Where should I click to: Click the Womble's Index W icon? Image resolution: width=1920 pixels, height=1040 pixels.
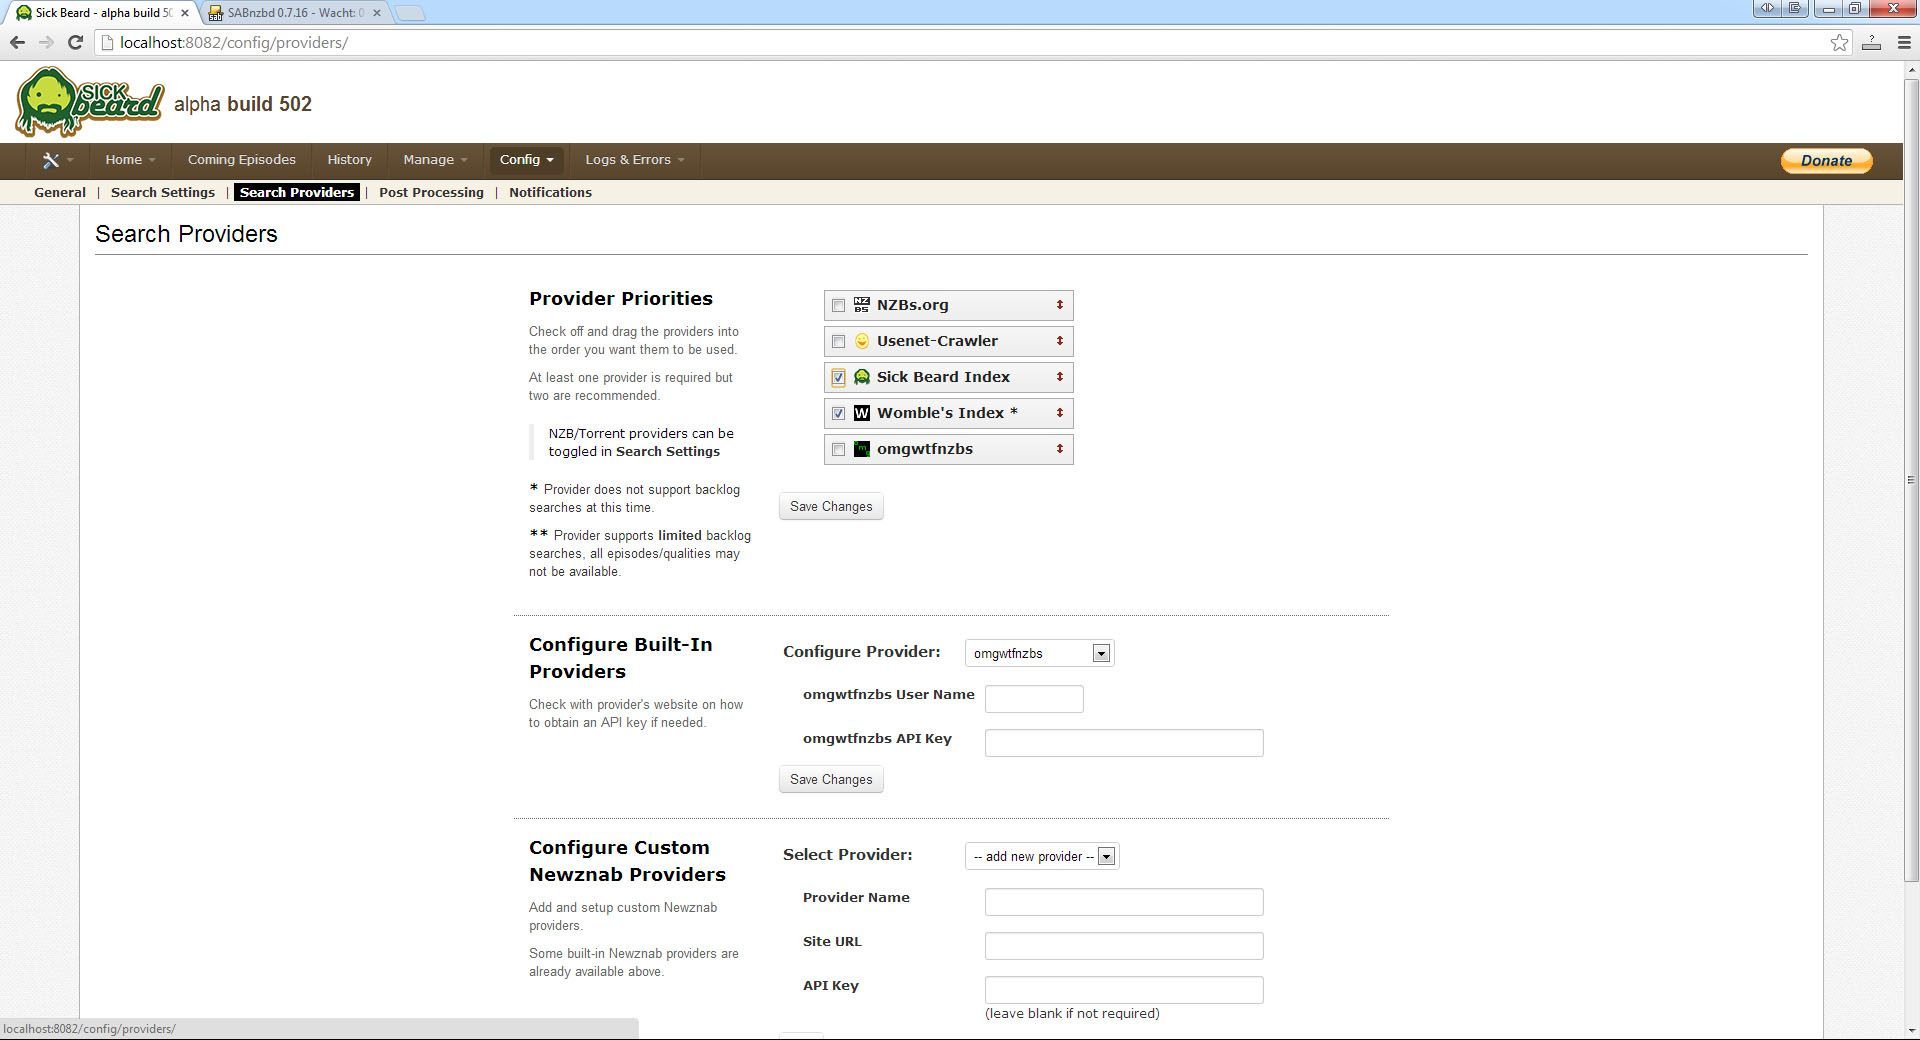pyautogui.click(x=862, y=413)
